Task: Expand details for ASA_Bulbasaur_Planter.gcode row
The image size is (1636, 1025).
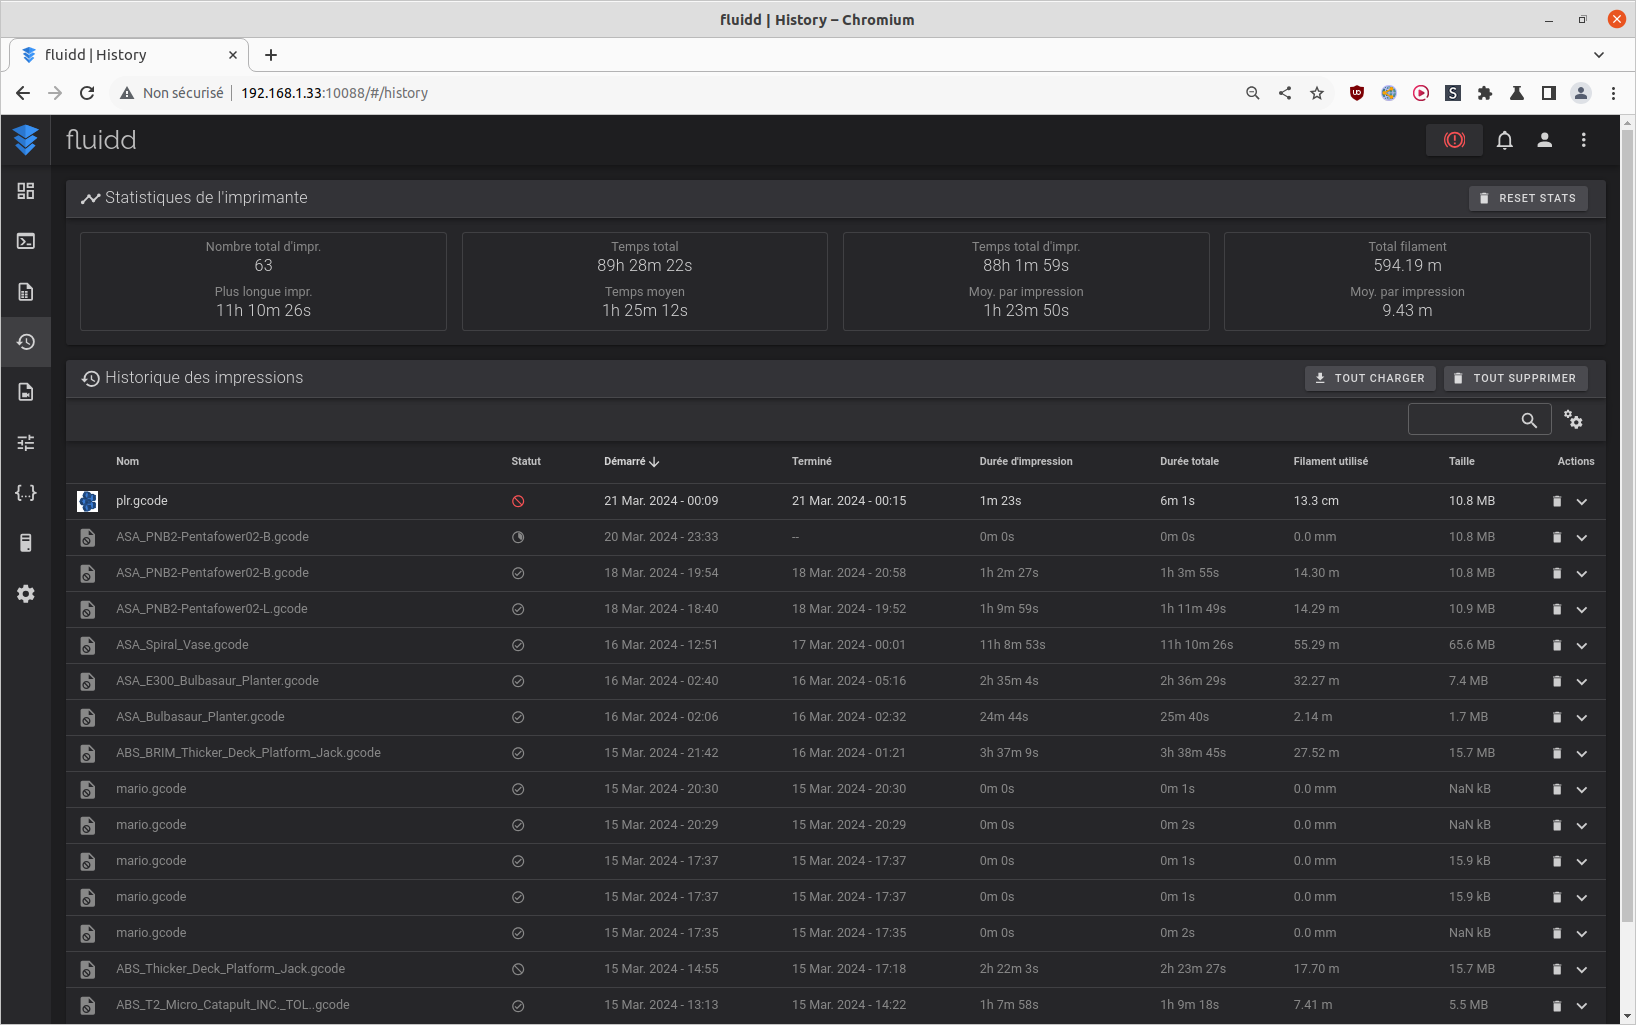Action: click(x=1582, y=718)
